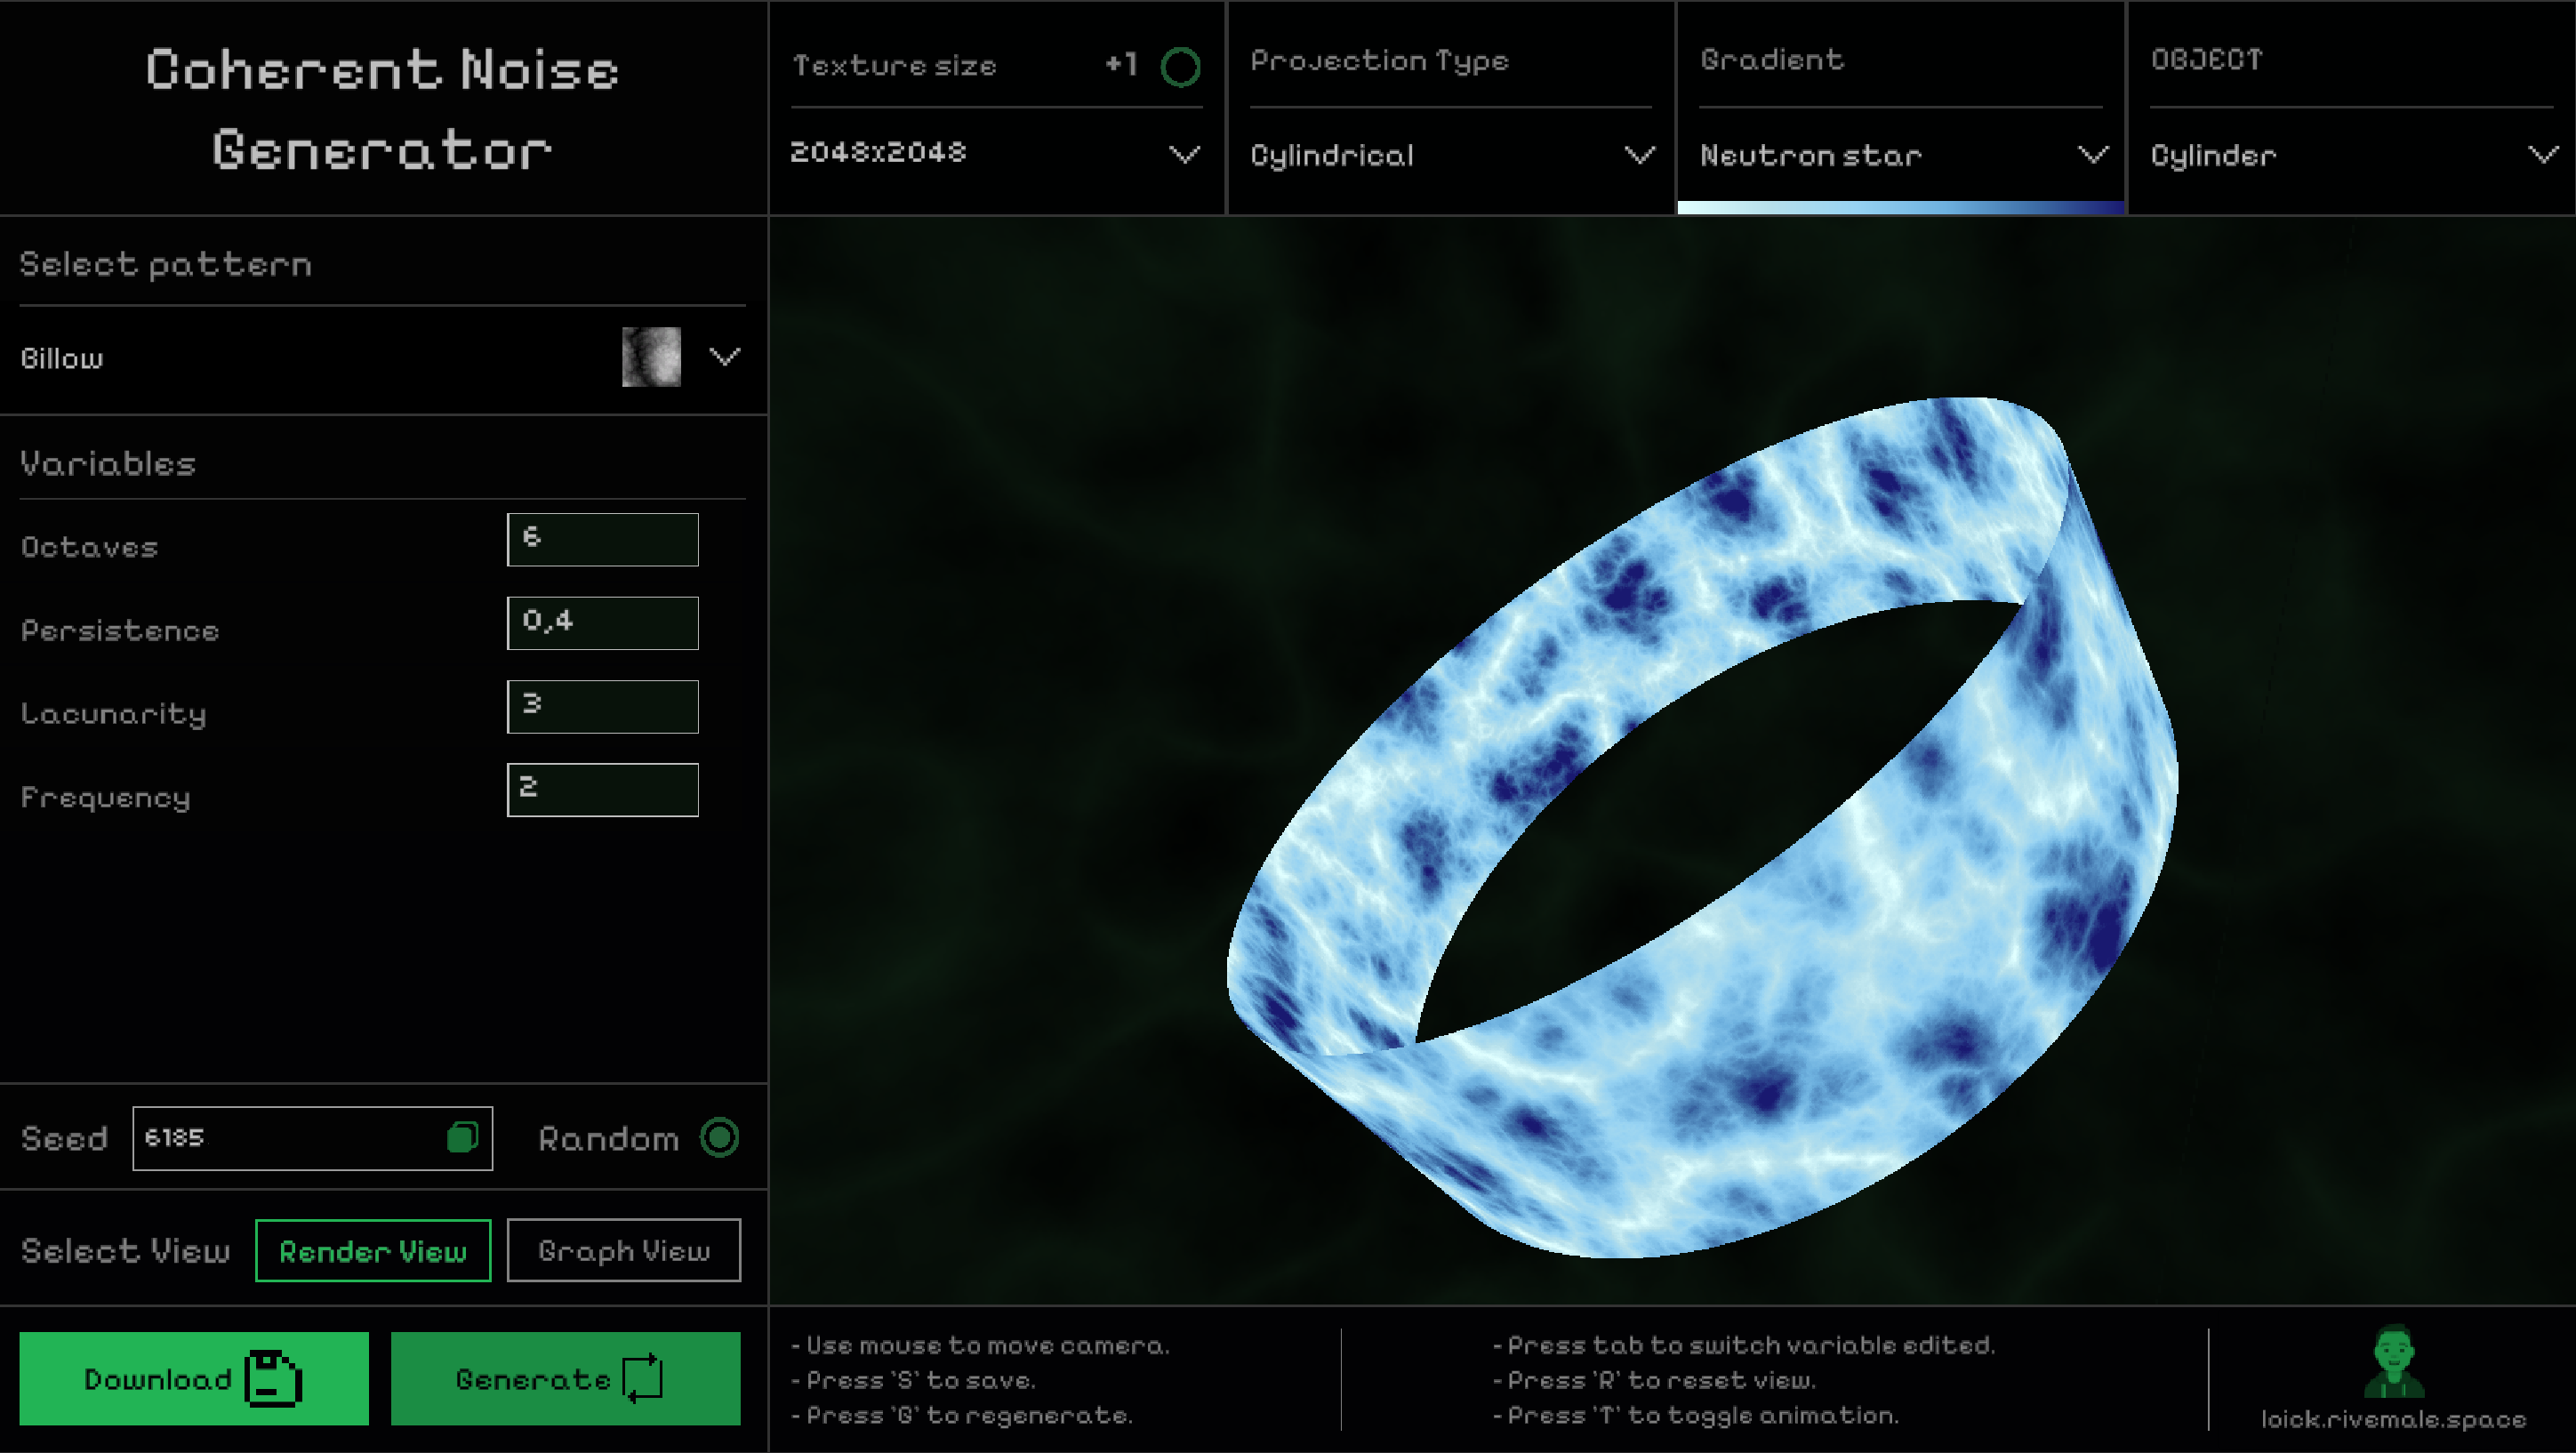Click the Octaves input field

click(x=603, y=540)
